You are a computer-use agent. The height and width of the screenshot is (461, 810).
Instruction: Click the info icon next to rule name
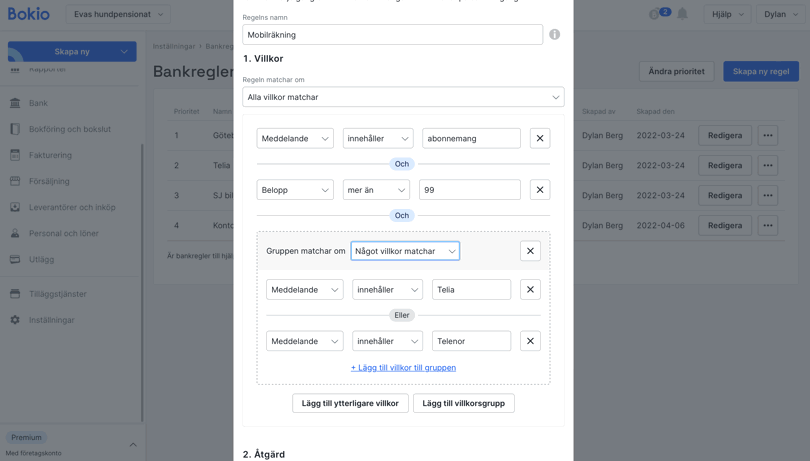tap(554, 34)
